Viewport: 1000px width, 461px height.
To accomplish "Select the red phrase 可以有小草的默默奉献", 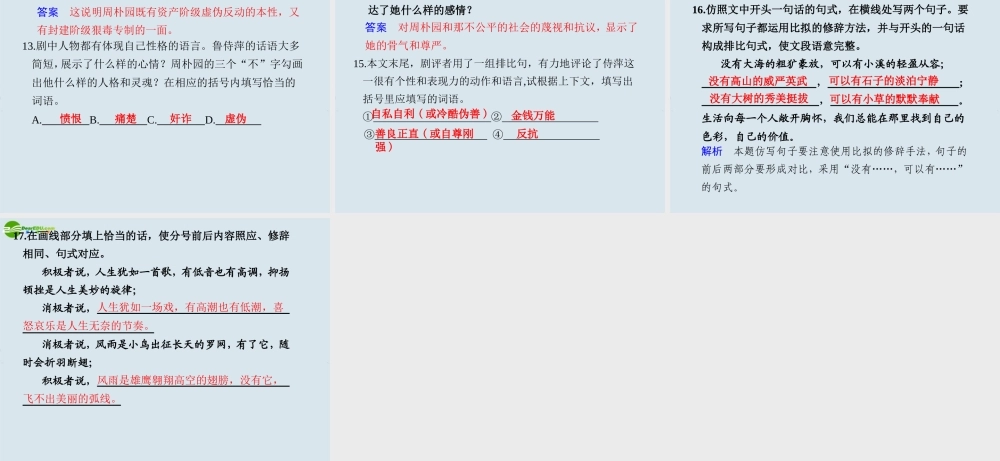I will pos(885,99).
